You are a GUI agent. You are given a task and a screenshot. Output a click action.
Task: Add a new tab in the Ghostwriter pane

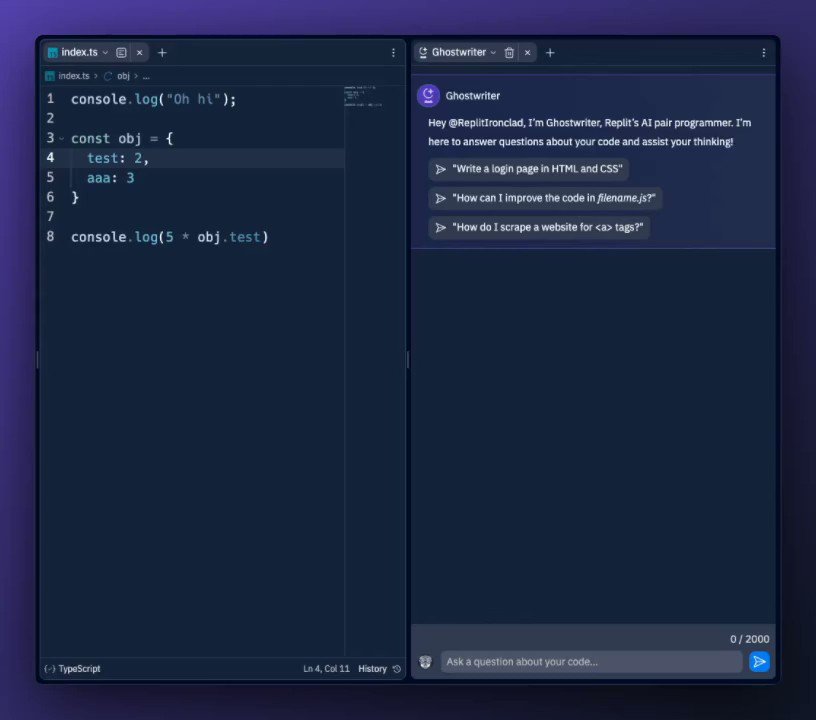[x=550, y=53]
